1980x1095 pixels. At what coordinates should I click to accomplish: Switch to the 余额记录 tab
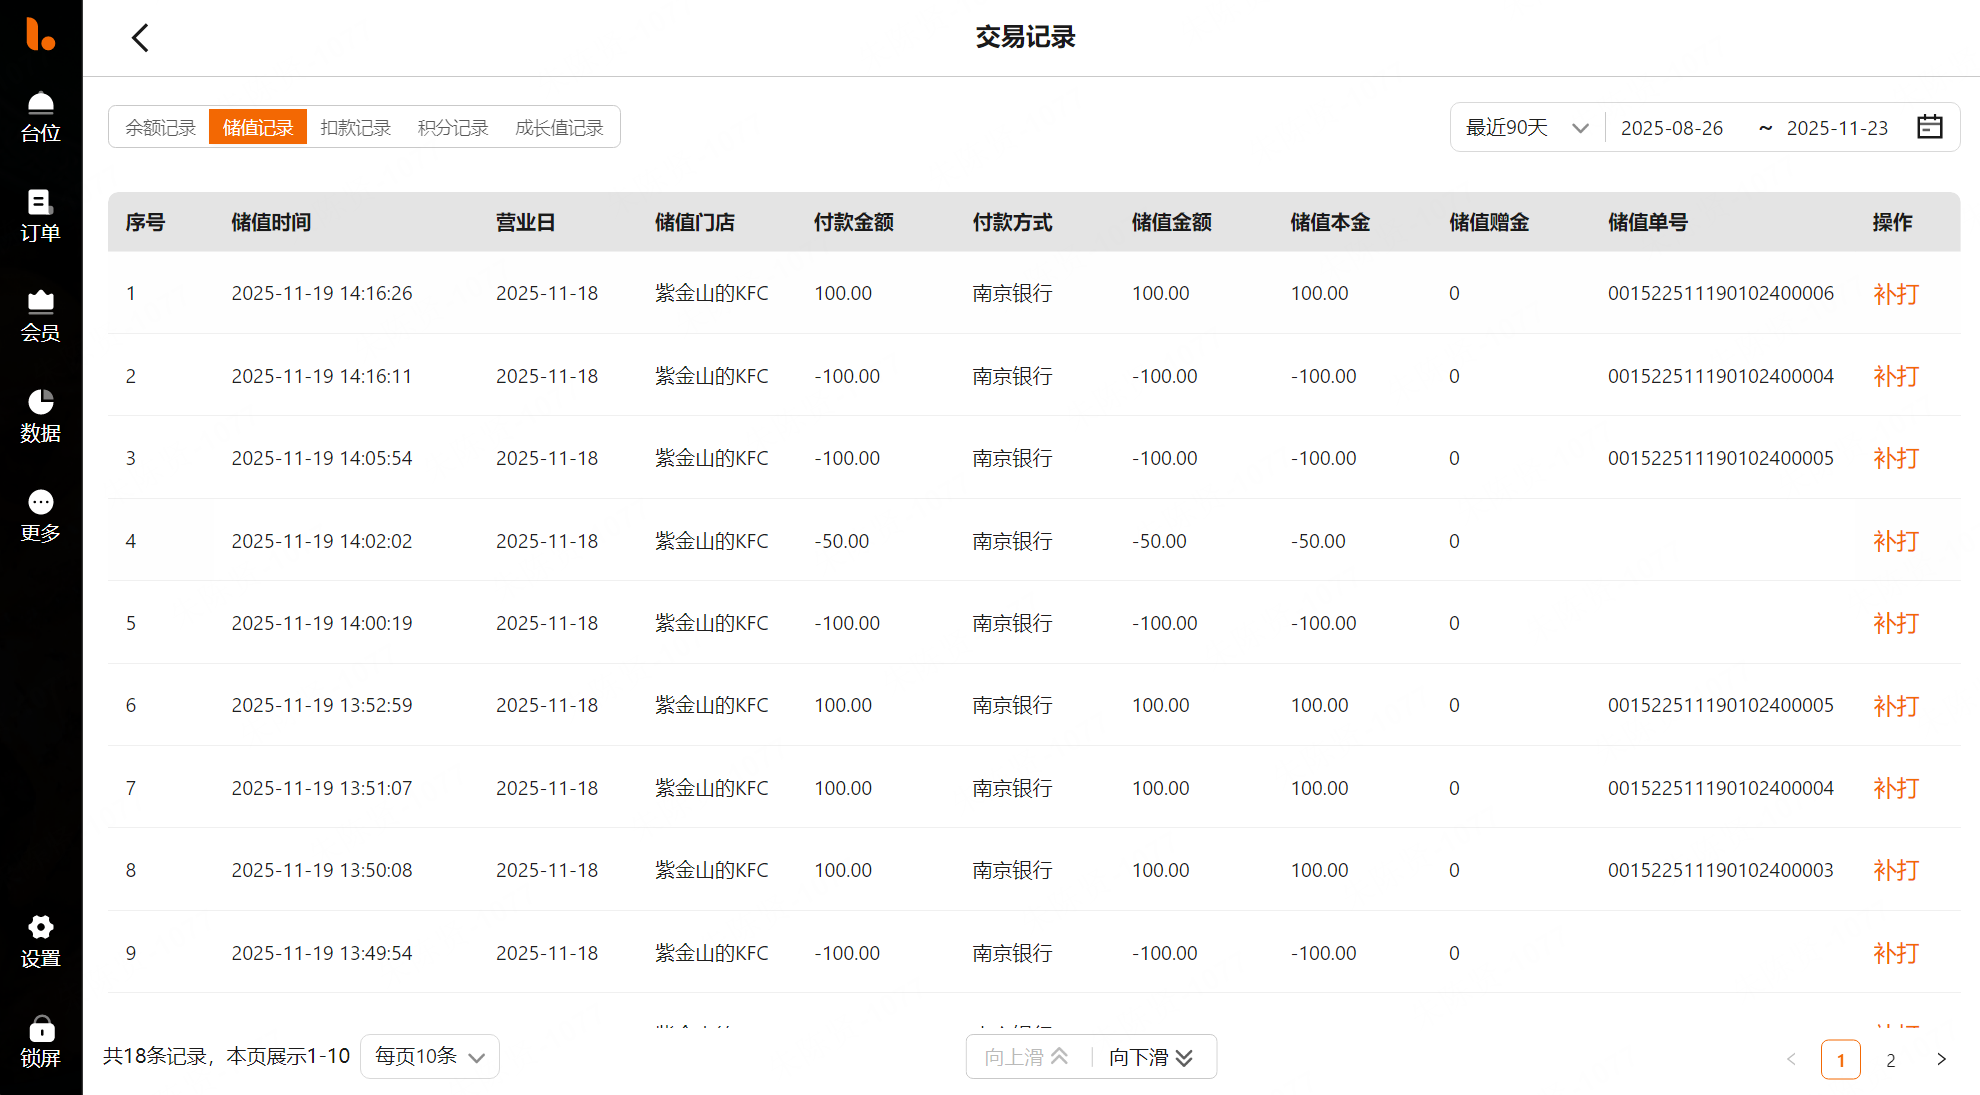160,128
